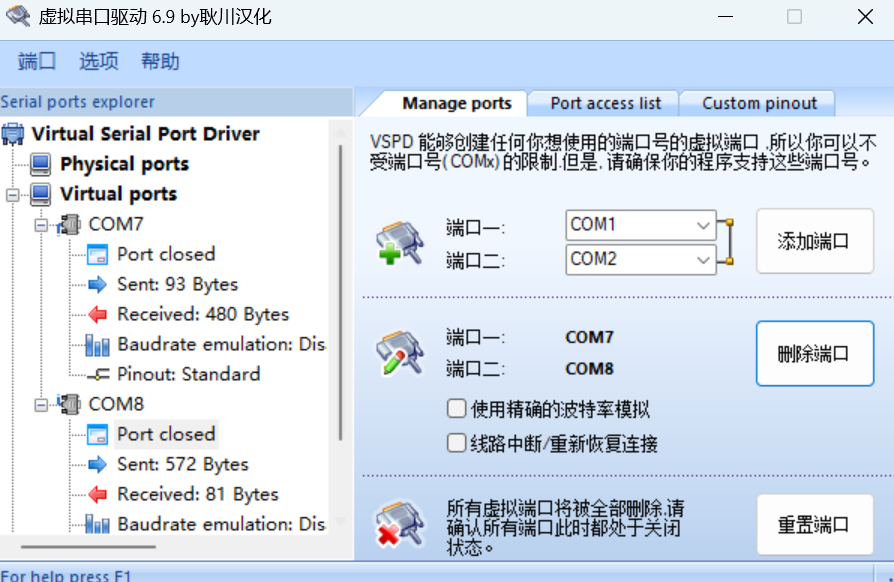Select the Virtual Serial Port Driver tree root
The width and height of the screenshot is (894, 582).
(x=145, y=134)
